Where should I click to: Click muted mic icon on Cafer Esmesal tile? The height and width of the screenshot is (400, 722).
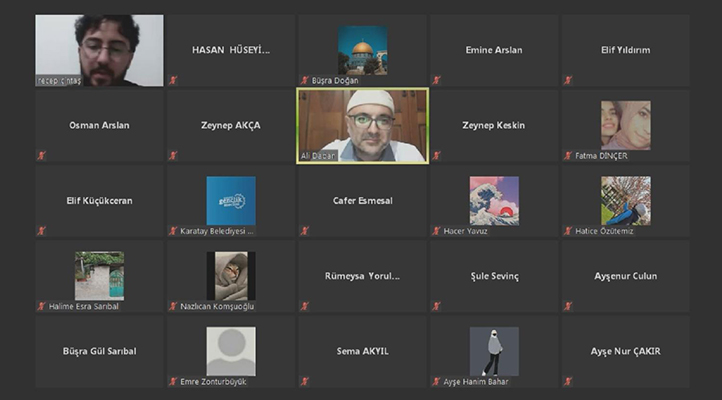305,231
